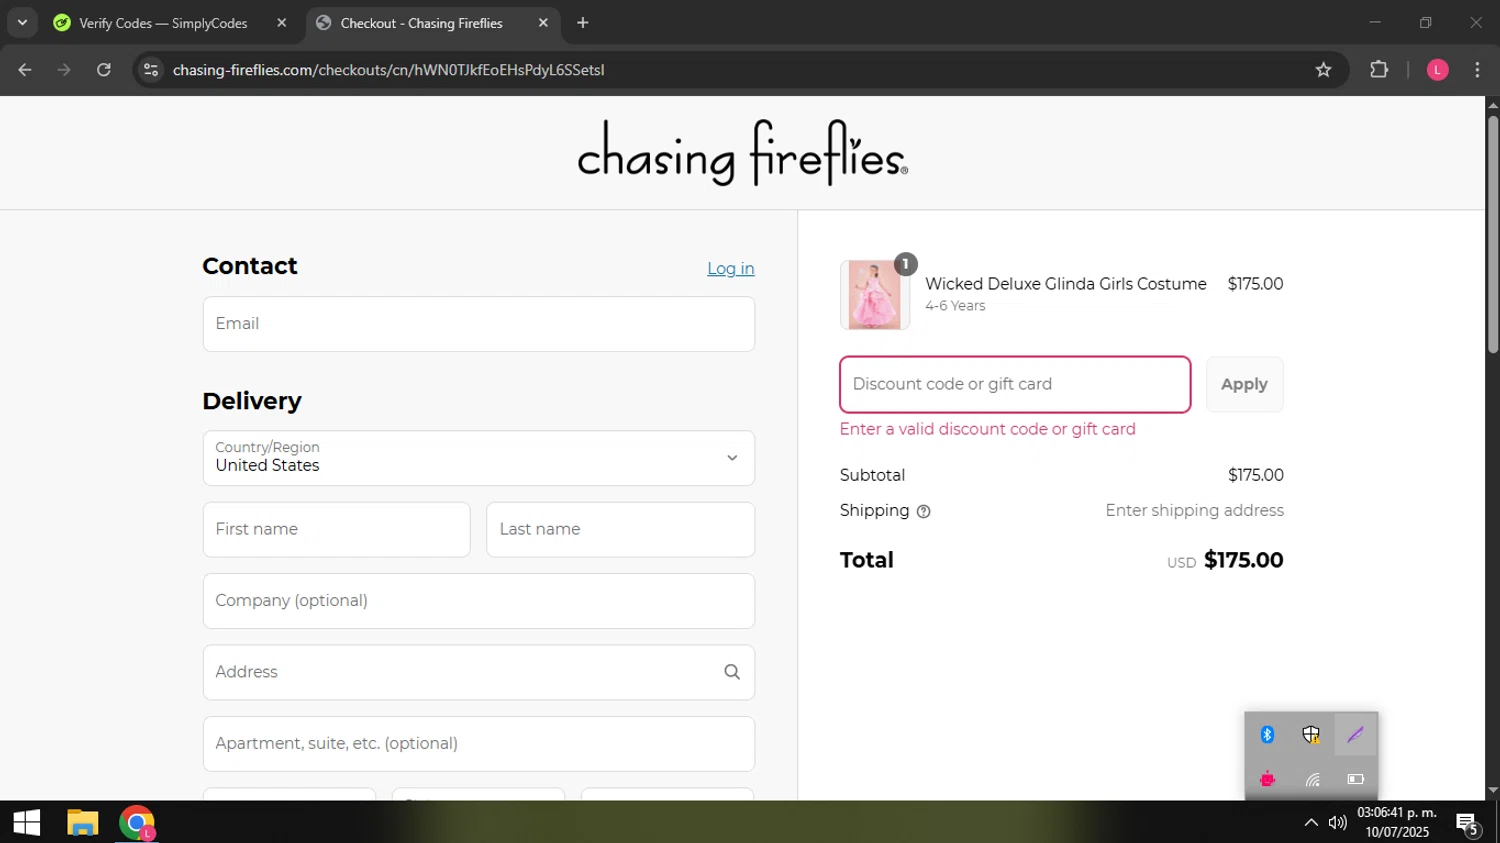Screen dimensions: 1500x843
Task: Click the wireless network tray icon
Action: pos(1312,779)
